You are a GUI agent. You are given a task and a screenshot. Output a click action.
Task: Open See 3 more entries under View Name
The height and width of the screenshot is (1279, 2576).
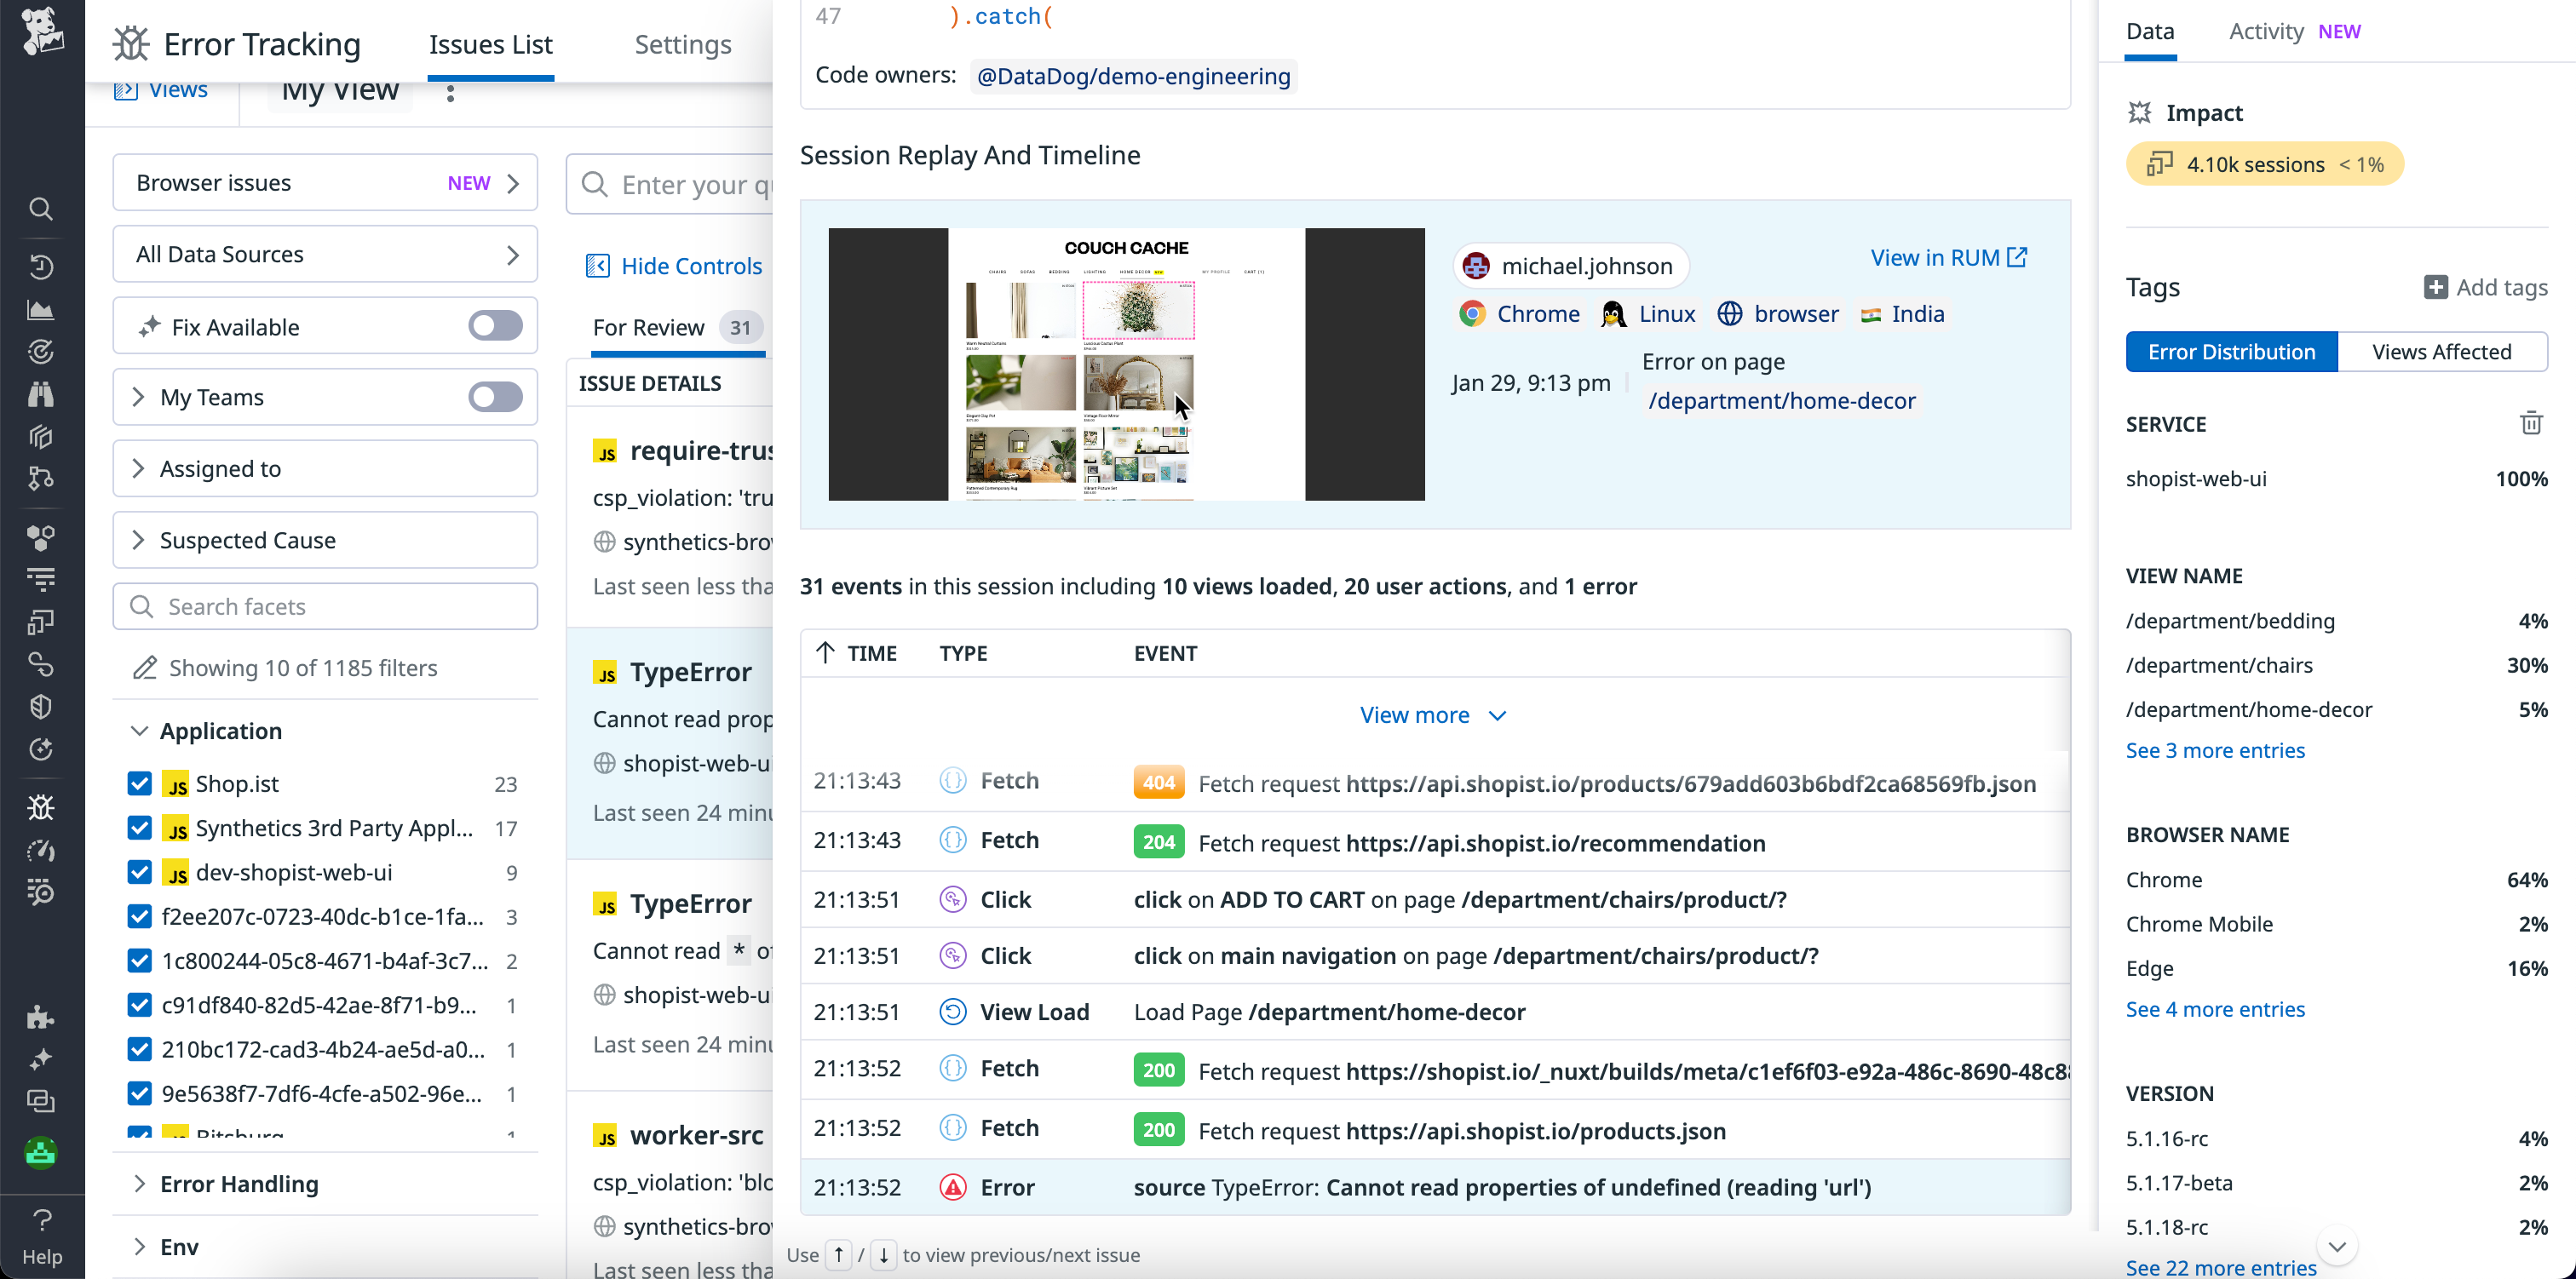click(2215, 750)
